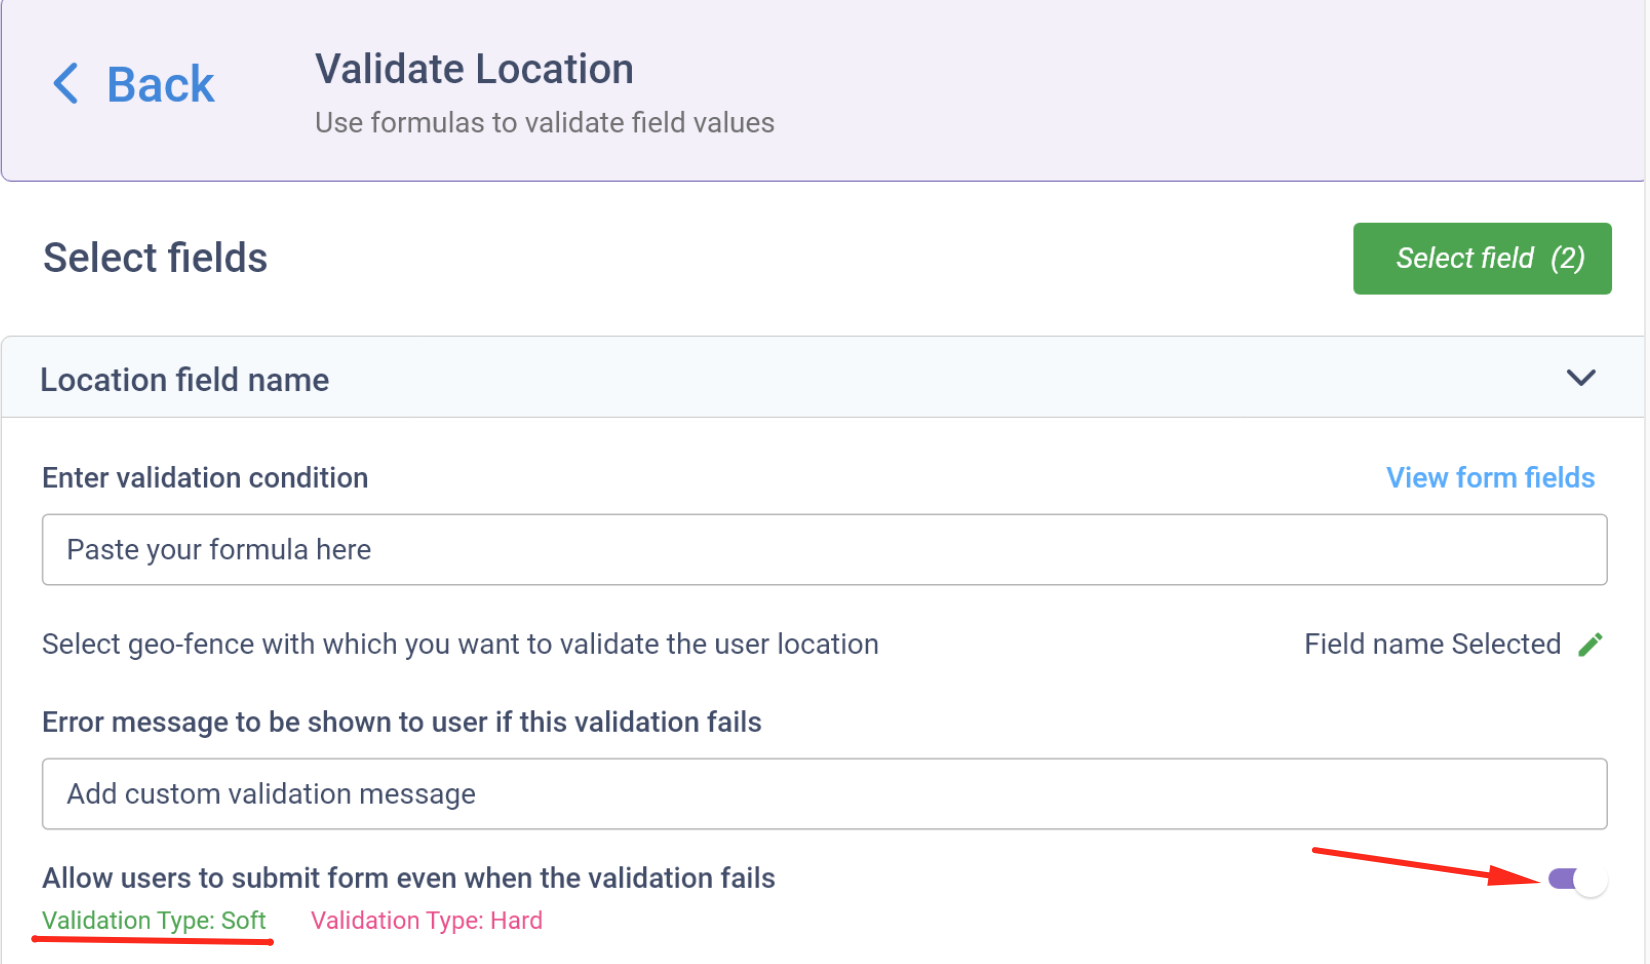Image resolution: width=1650 pixels, height=964 pixels.
Task: Select the Validation Type: Hard label
Action: tap(426, 920)
